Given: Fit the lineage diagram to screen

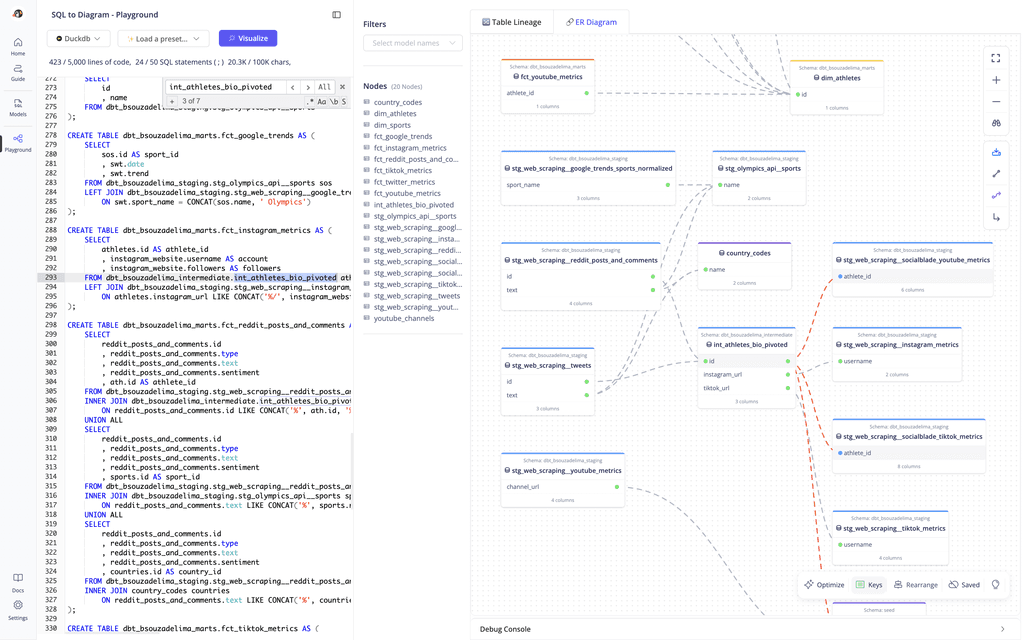Looking at the screenshot, I should tap(995, 58).
